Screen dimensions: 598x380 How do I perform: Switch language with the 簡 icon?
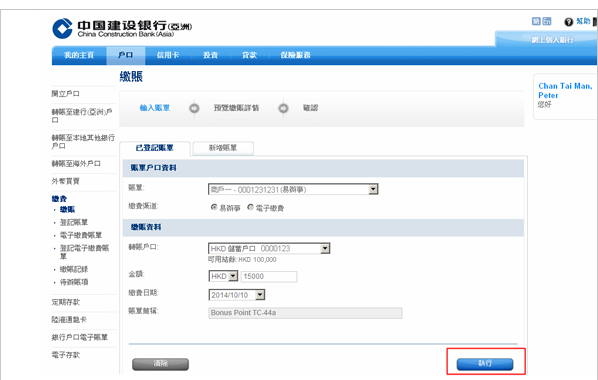coord(536,21)
